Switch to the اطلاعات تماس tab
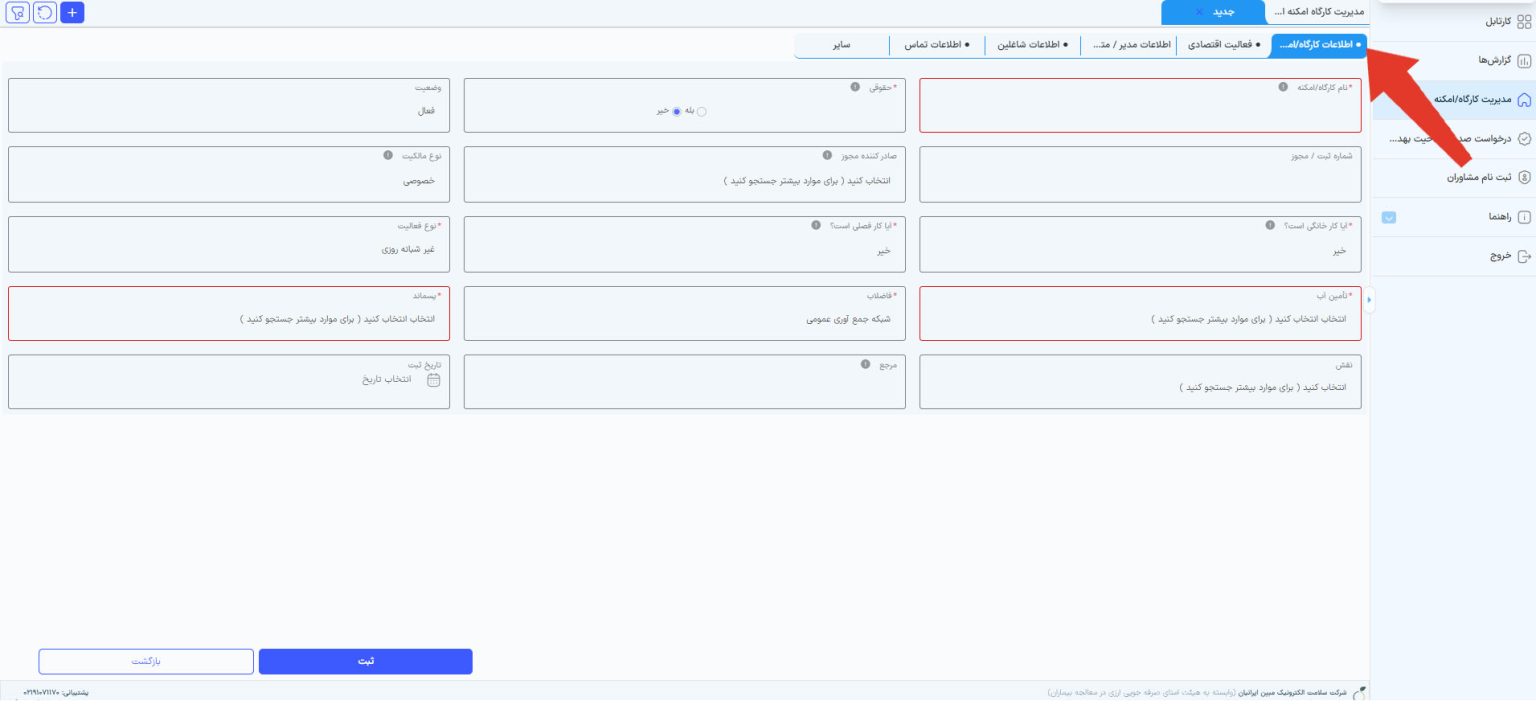1536x705 pixels. pyautogui.click(x=937, y=45)
